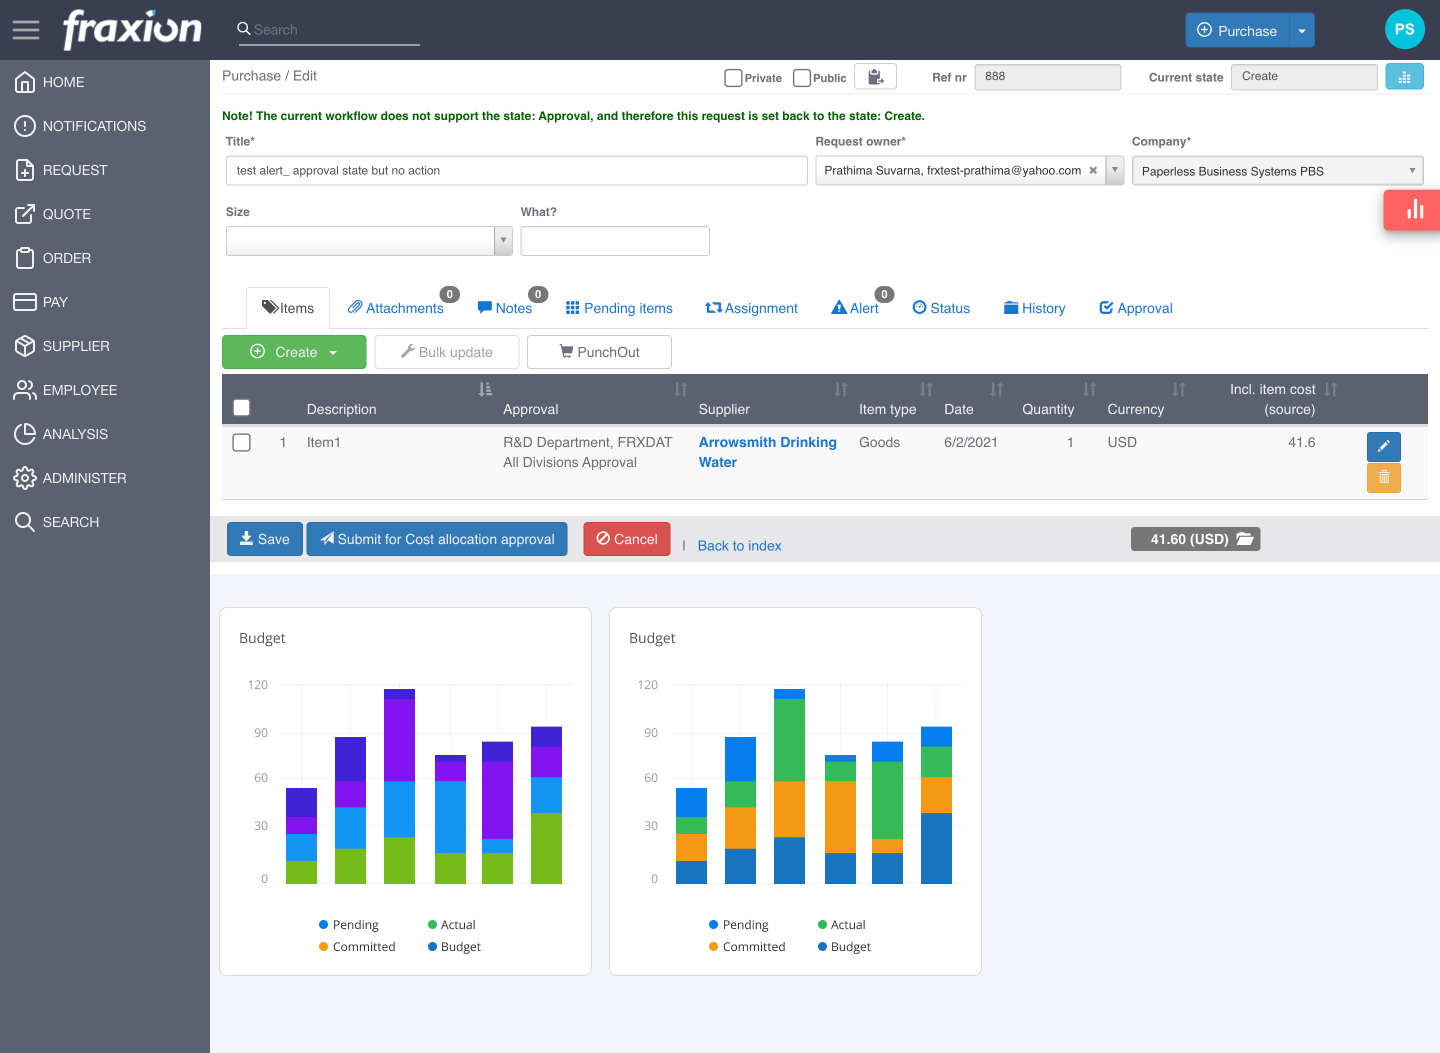Switch to the Notes tab
This screenshot has height=1053, width=1440.
505,308
